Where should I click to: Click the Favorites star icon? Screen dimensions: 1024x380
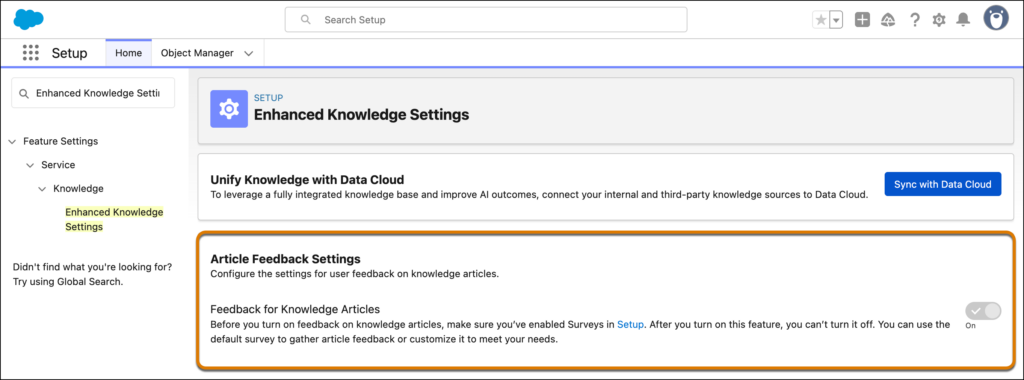[821, 20]
